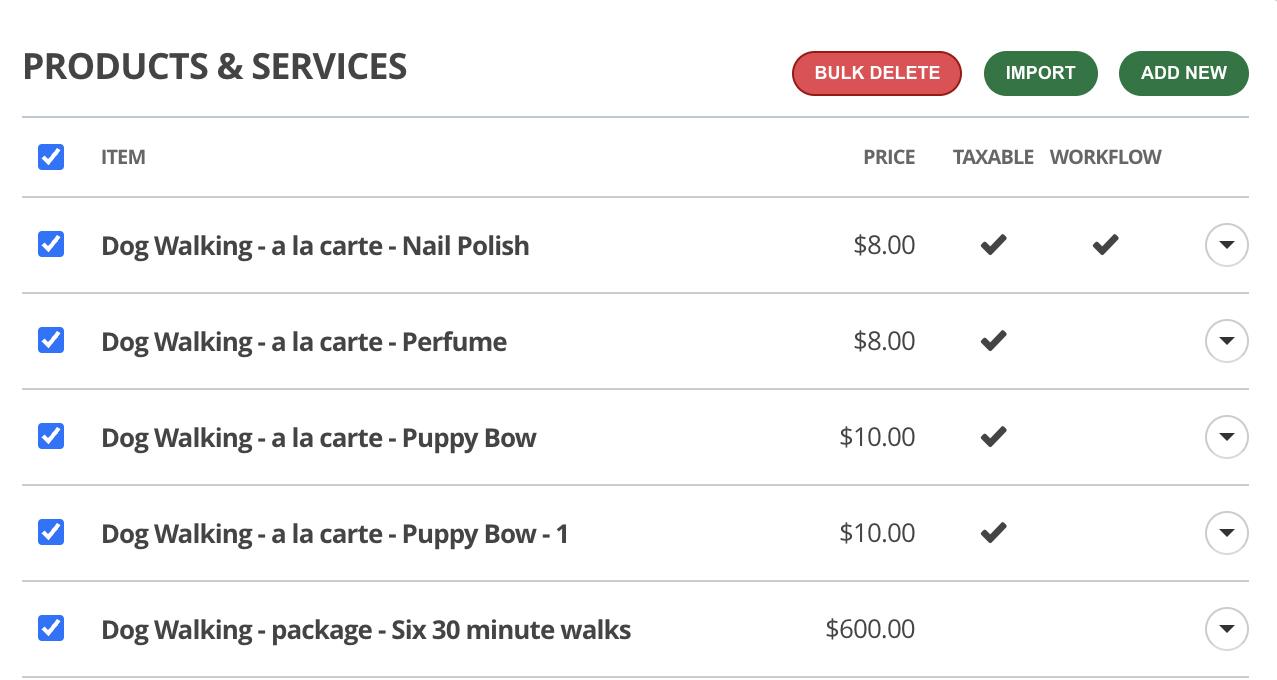Screen dimensions: 1277x680
Task: Open the Puppy Bow row dropdown arrow
Action: (x=1226, y=437)
